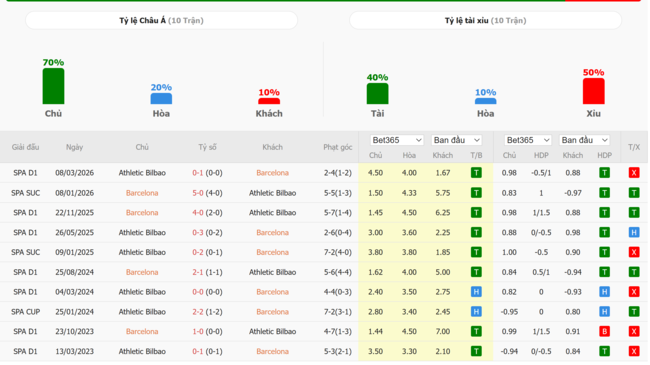This screenshot has height=365, width=650.
Task: Open the Ban đầu dropdown near T/X column
Action: tap(585, 140)
